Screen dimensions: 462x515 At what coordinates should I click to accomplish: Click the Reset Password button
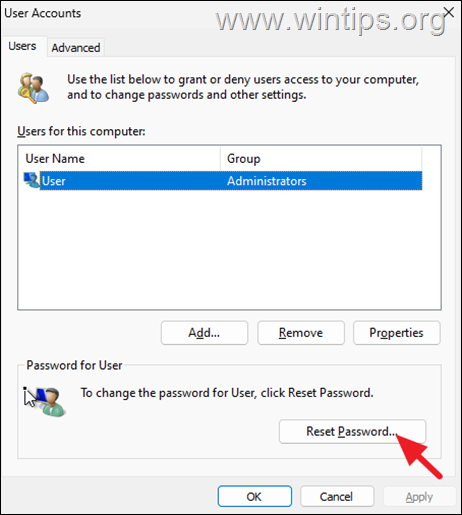352,431
